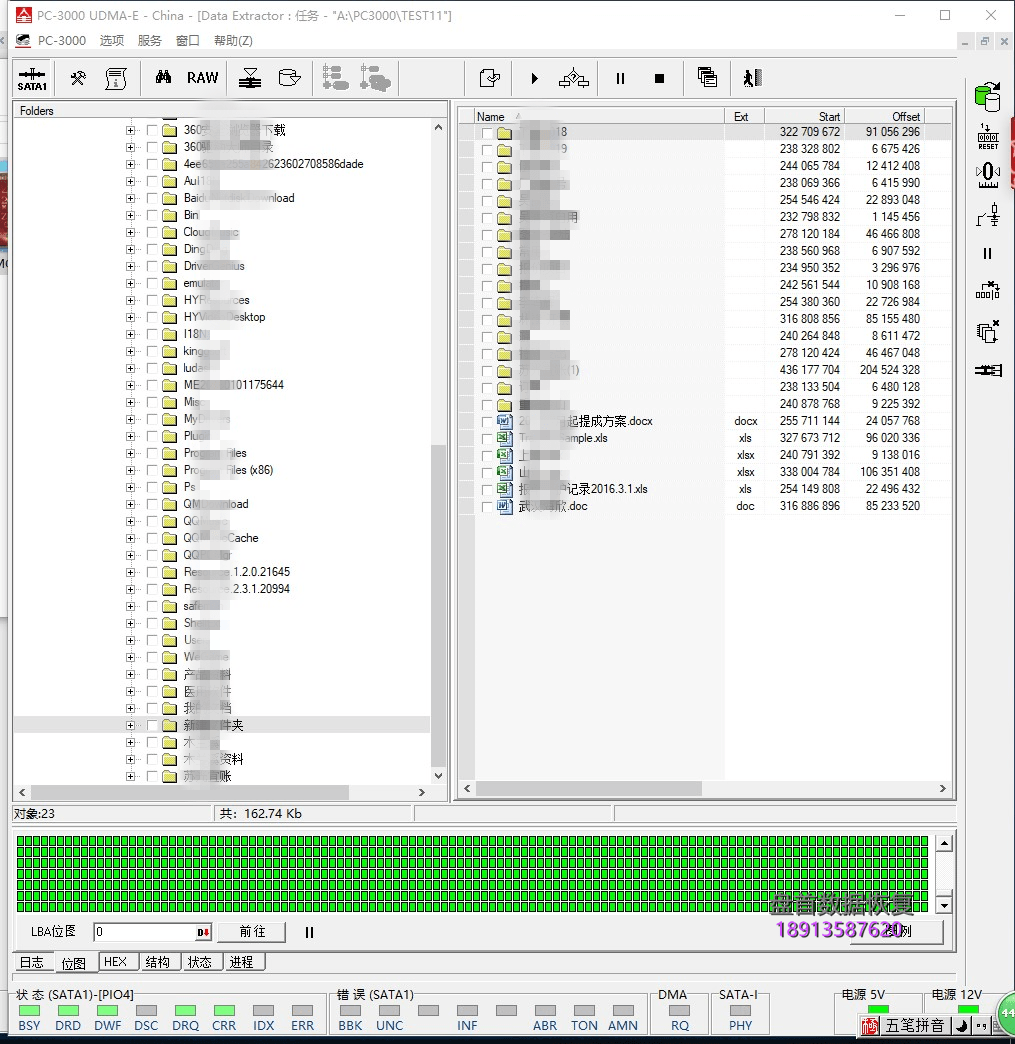The width and height of the screenshot is (1015, 1044).
Task: Check the box for the ample.xls file
Action: click(x=487, y=438)
